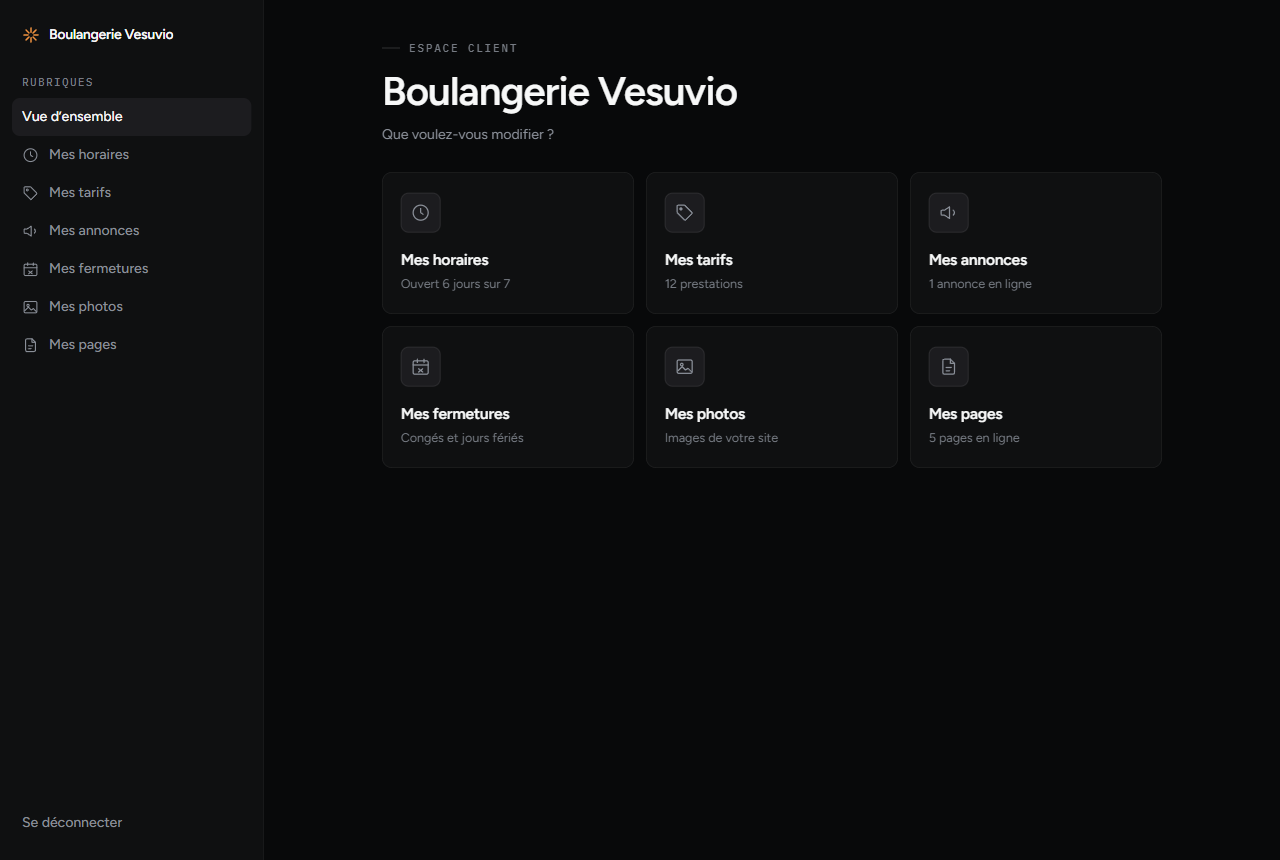Click the text "Images de votre site"

pyautogui.click(x=721, y=438)
